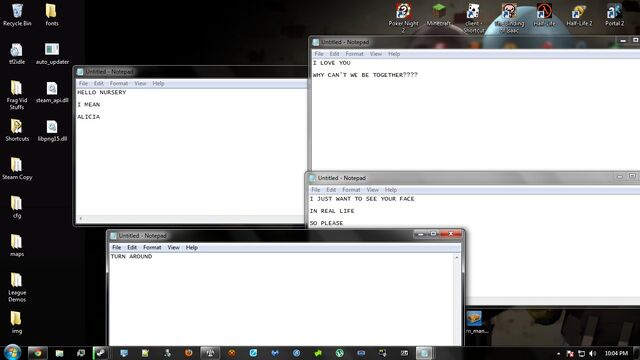Close the TURN AROUND Notepad window

click(451, 234)
